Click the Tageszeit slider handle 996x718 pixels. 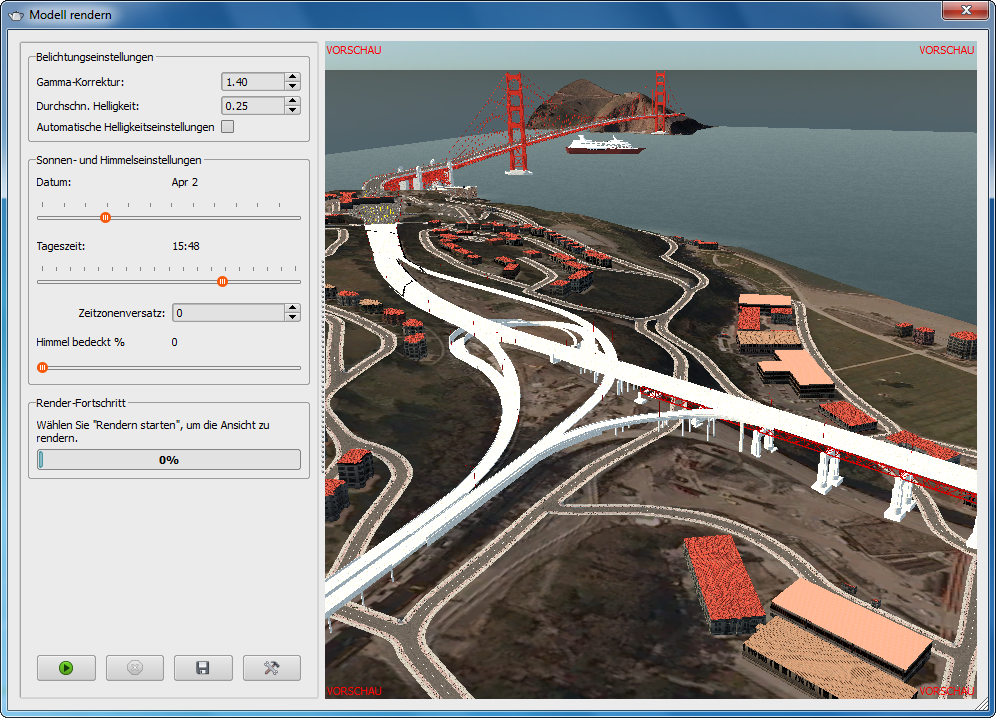tap(222, 281)
